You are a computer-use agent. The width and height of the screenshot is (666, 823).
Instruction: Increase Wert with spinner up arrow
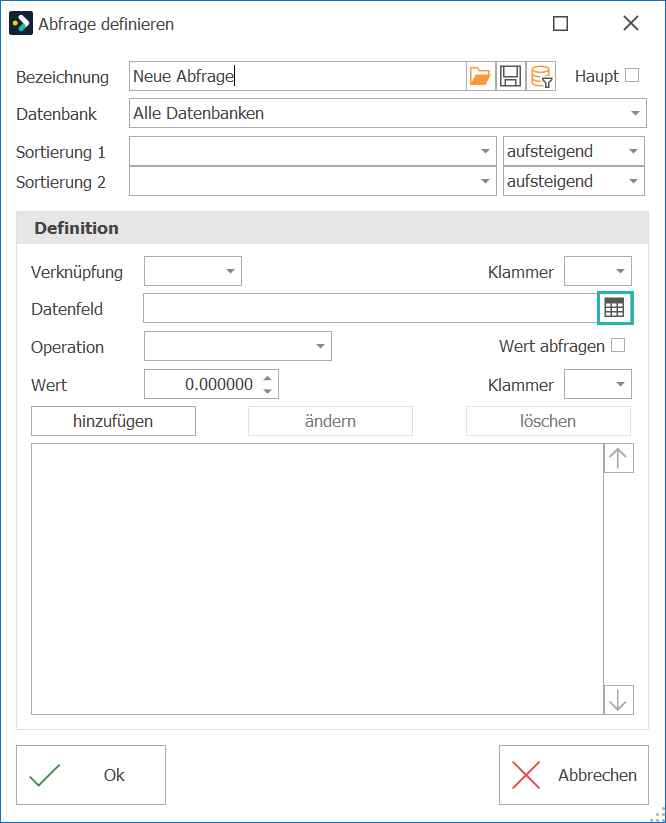268,378
